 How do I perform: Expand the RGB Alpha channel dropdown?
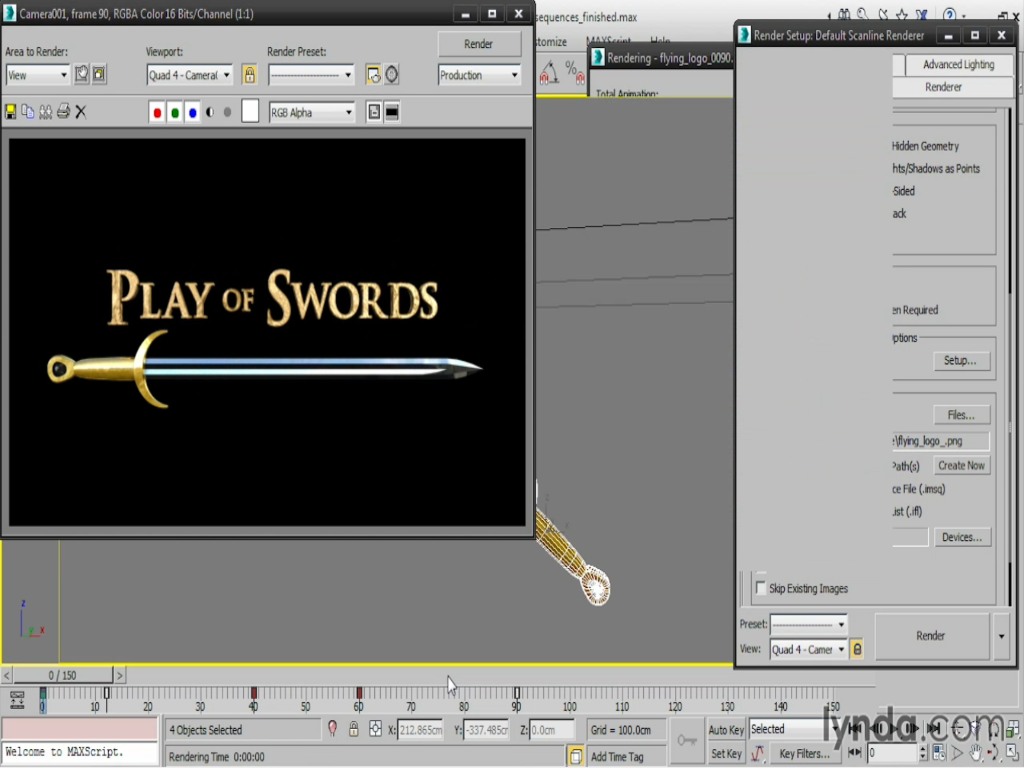pos(311,113)
